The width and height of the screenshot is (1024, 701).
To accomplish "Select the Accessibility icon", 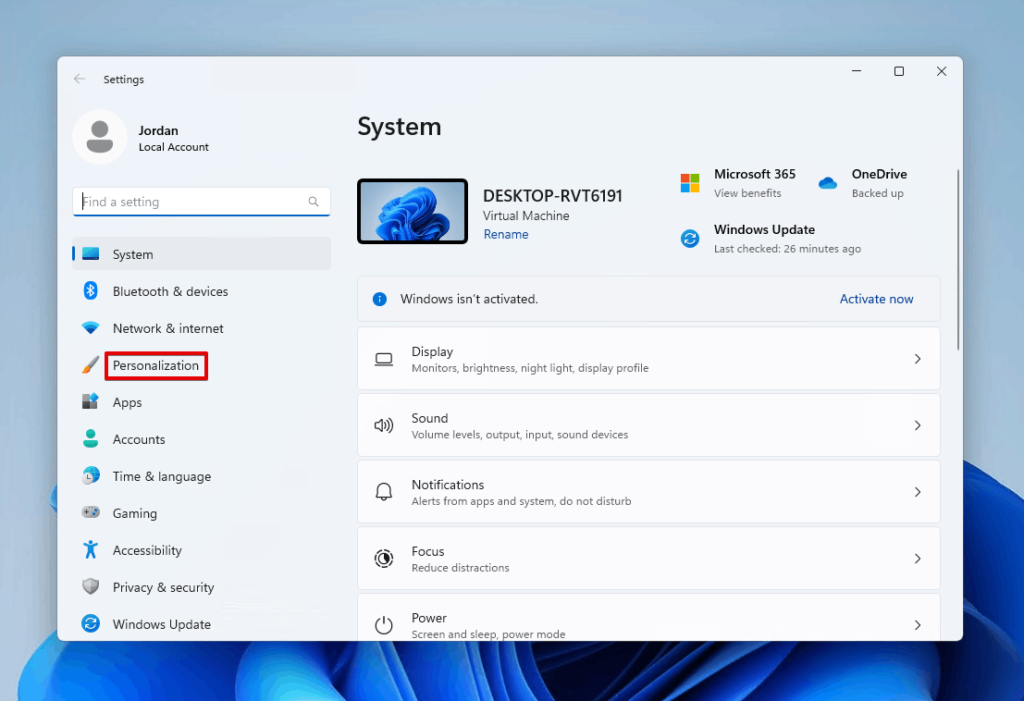I will tap(90, 550).
